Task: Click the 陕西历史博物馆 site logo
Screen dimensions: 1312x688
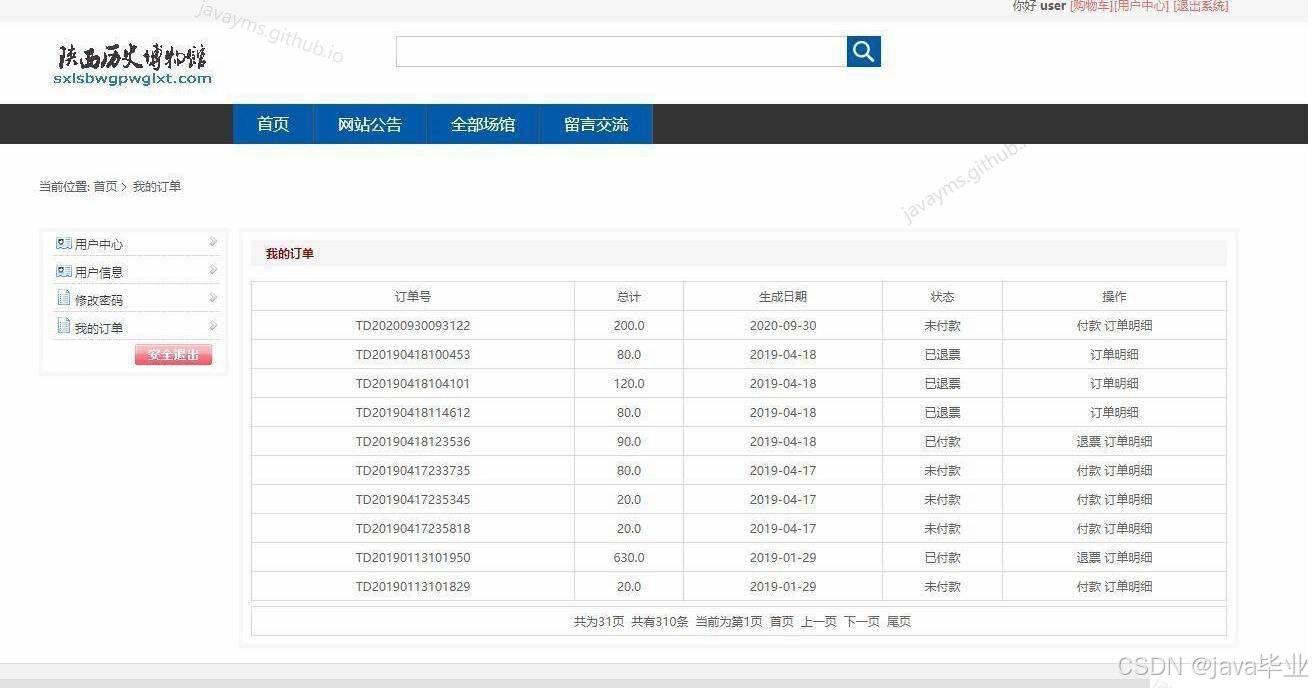Action: [x=133, y=63]
